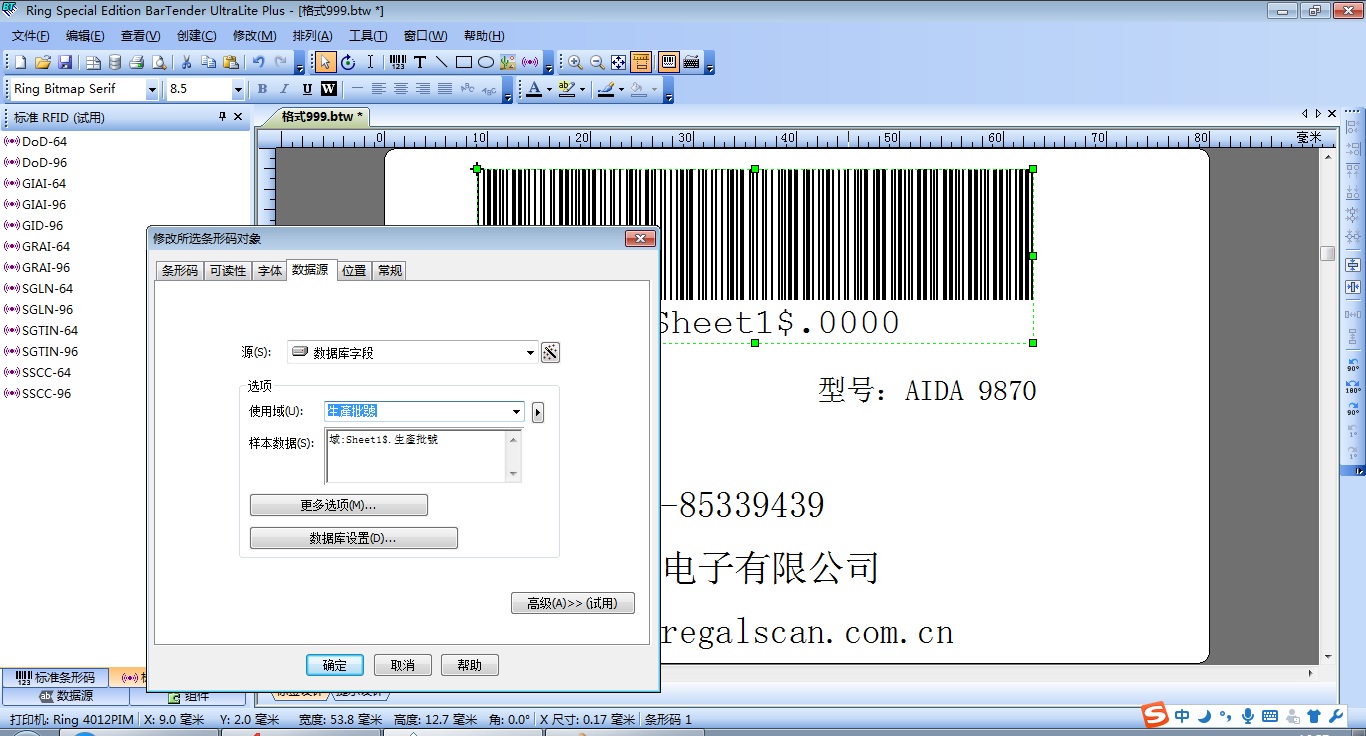Viewport: 1366px width, 736px height.
Task: Paste from clipboard
Action: pyautogui.click(x=231, y=62)
